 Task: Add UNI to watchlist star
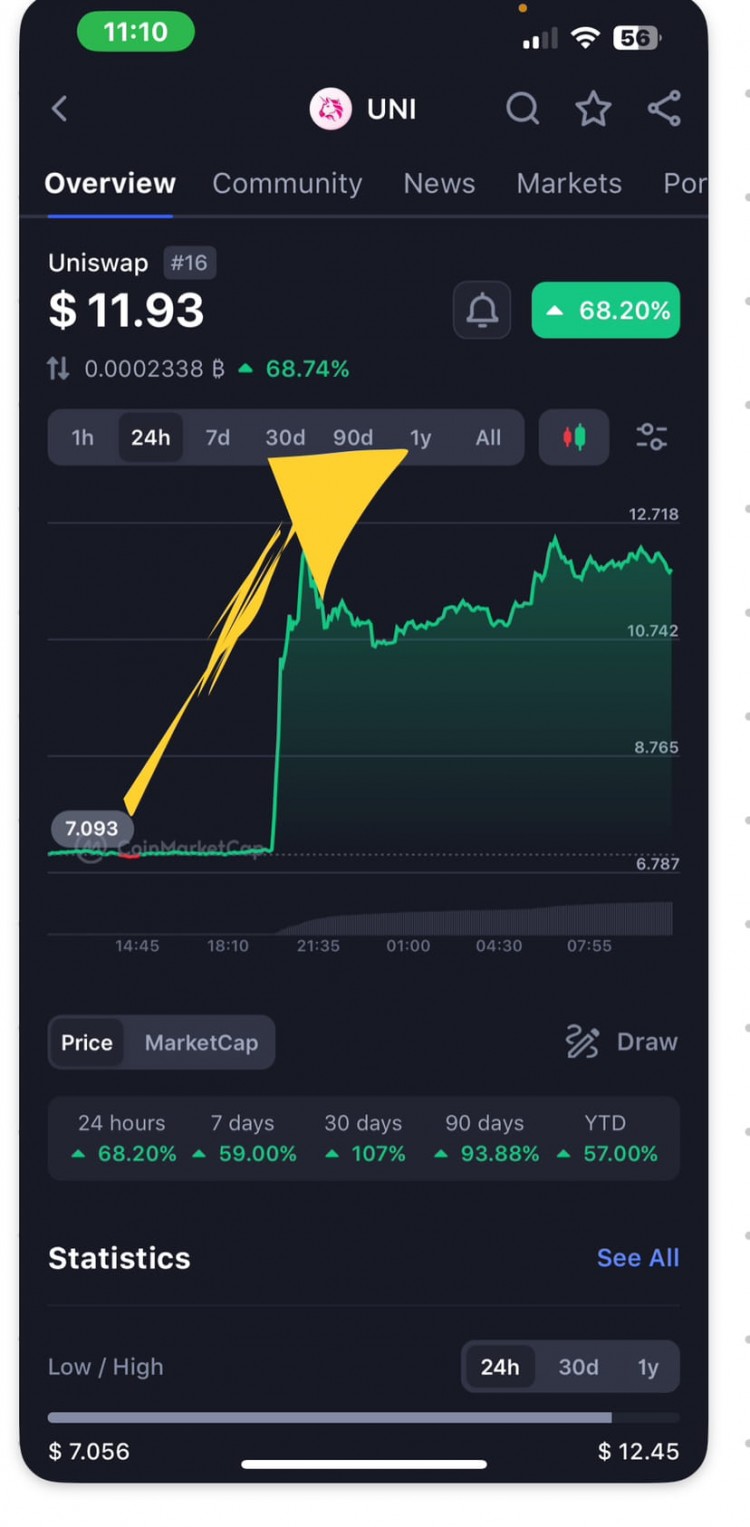tap(593, 109)
